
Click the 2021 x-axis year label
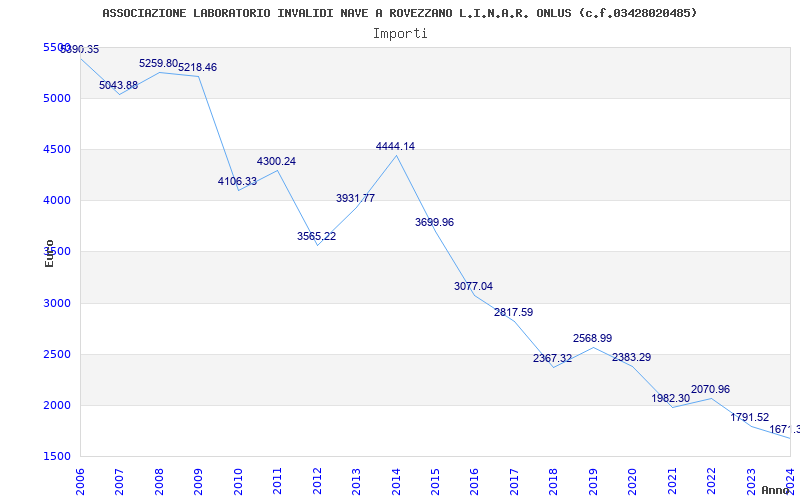671,482
